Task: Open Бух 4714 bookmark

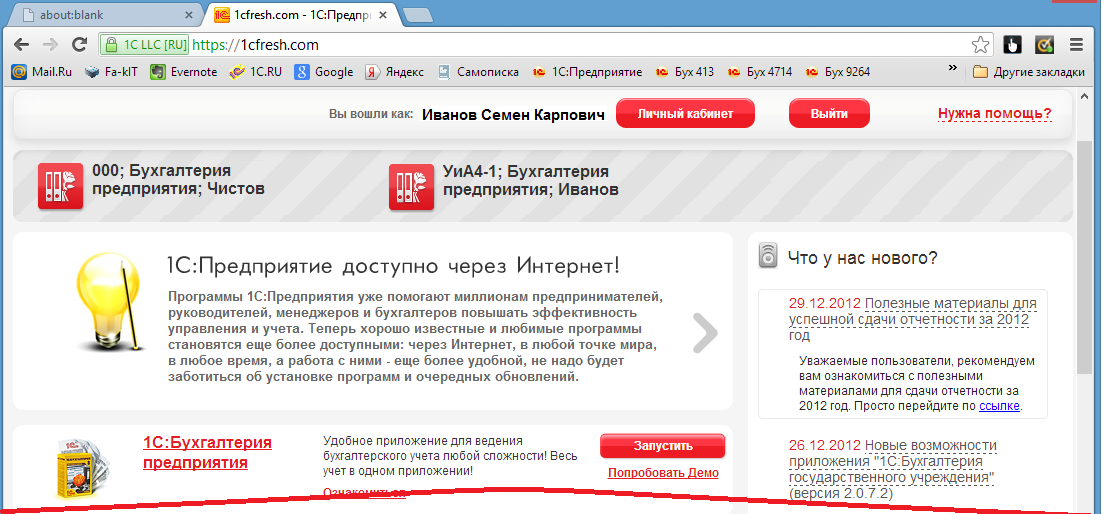Action: tap(758, 72)
